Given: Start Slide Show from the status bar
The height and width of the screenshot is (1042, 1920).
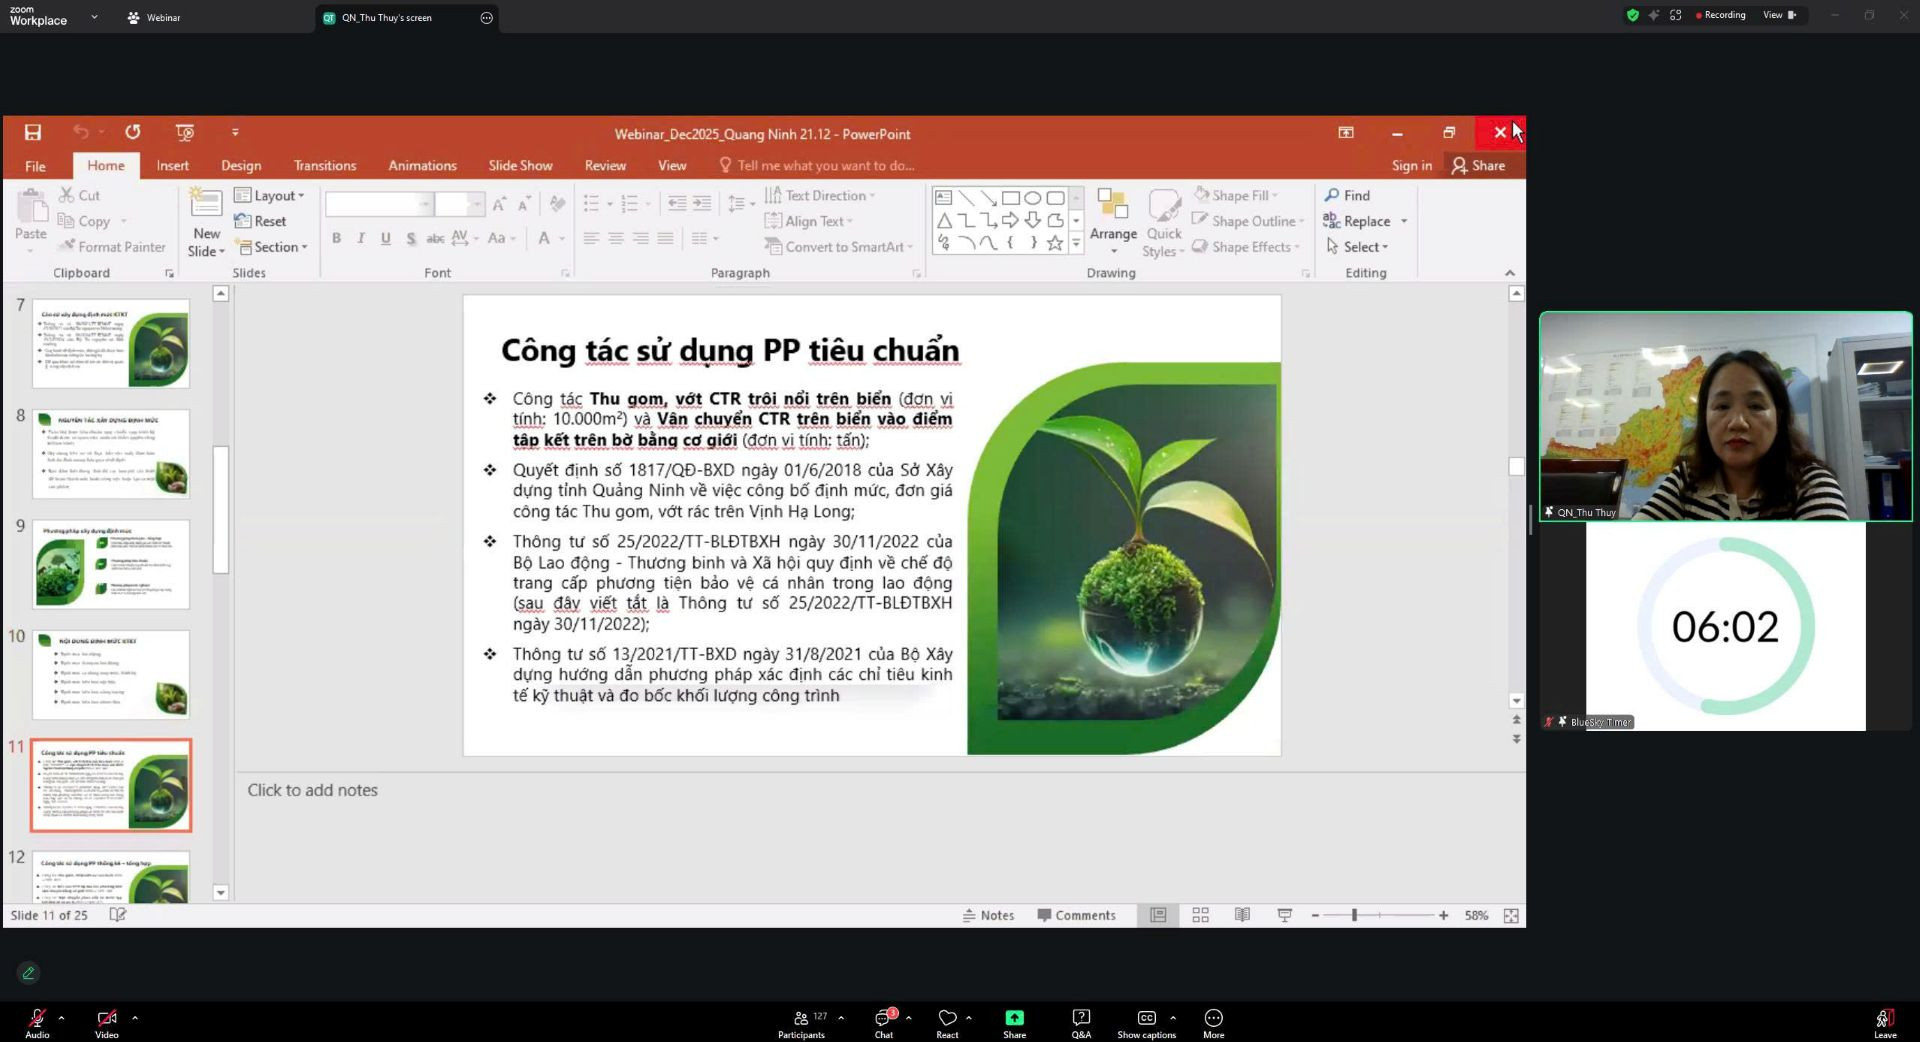Looking at the screenshot, I should 1283,915.
